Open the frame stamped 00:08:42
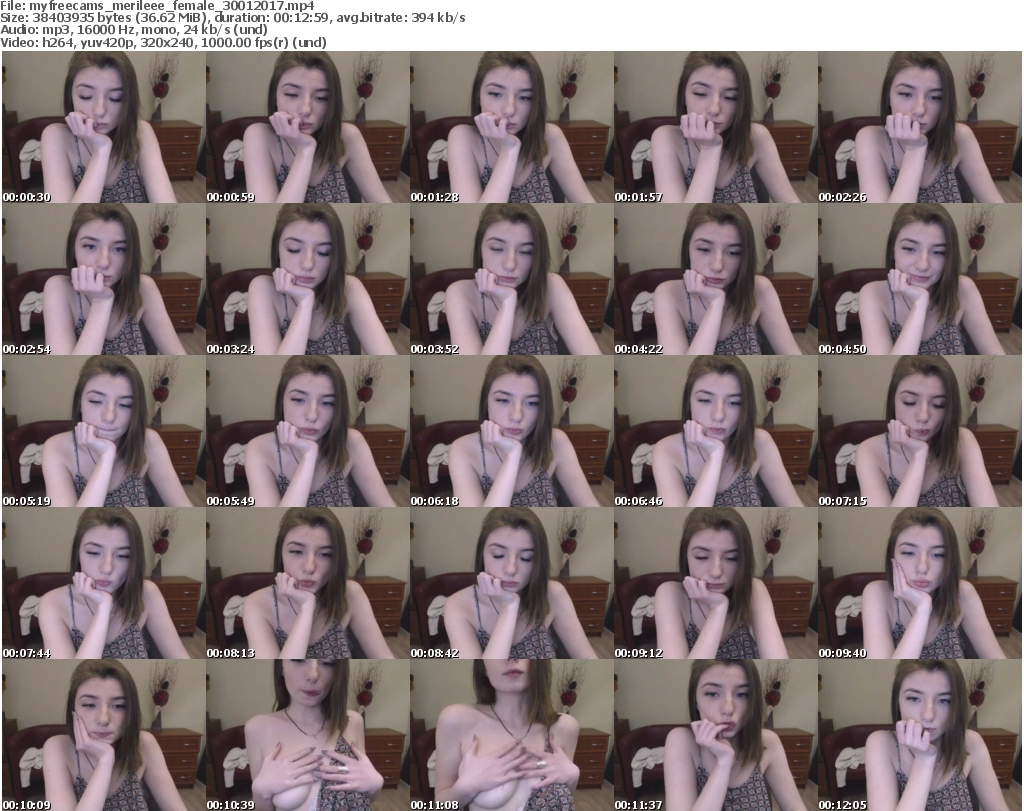 512,584
